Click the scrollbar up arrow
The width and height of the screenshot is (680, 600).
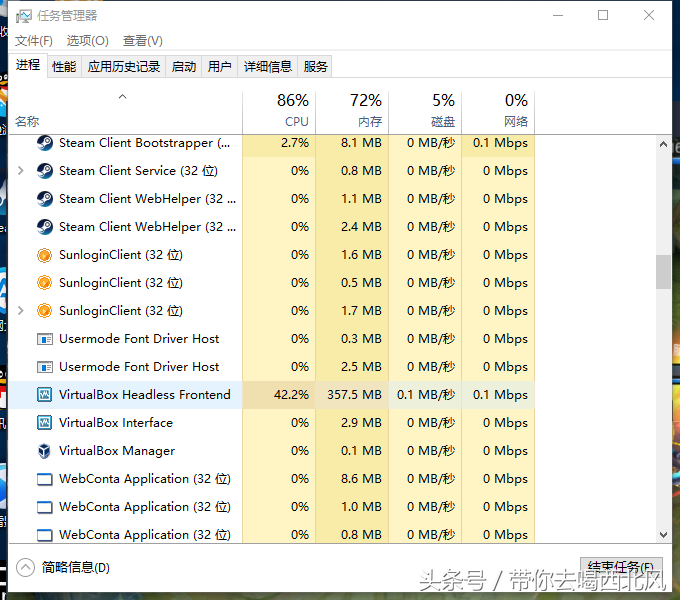coord(663,144)
